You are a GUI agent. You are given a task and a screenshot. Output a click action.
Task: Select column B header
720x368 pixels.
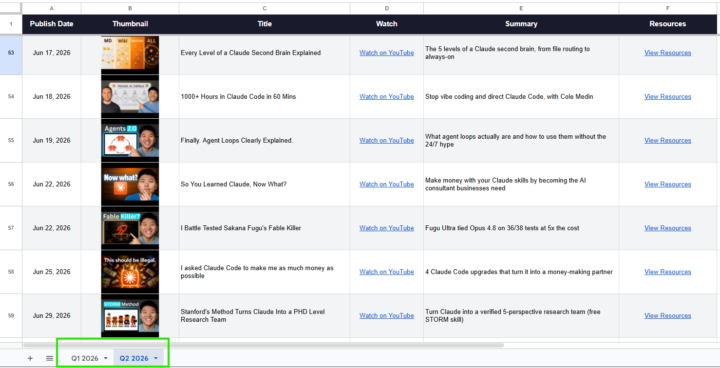point(130,8)
